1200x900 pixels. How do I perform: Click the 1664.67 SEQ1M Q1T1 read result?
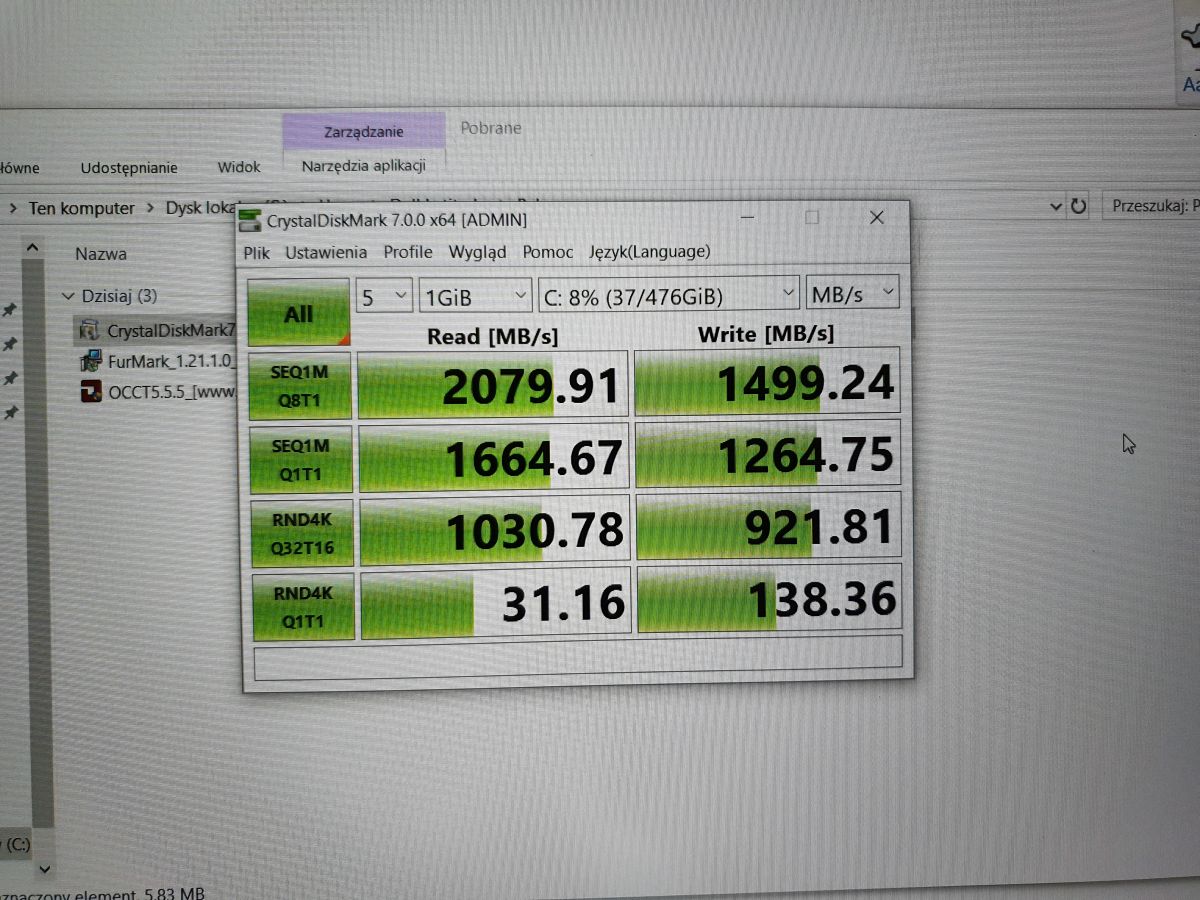pos(494,456)
